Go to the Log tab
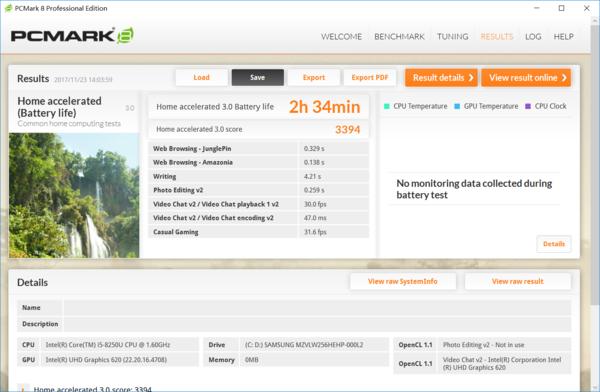 coord(533,36)
